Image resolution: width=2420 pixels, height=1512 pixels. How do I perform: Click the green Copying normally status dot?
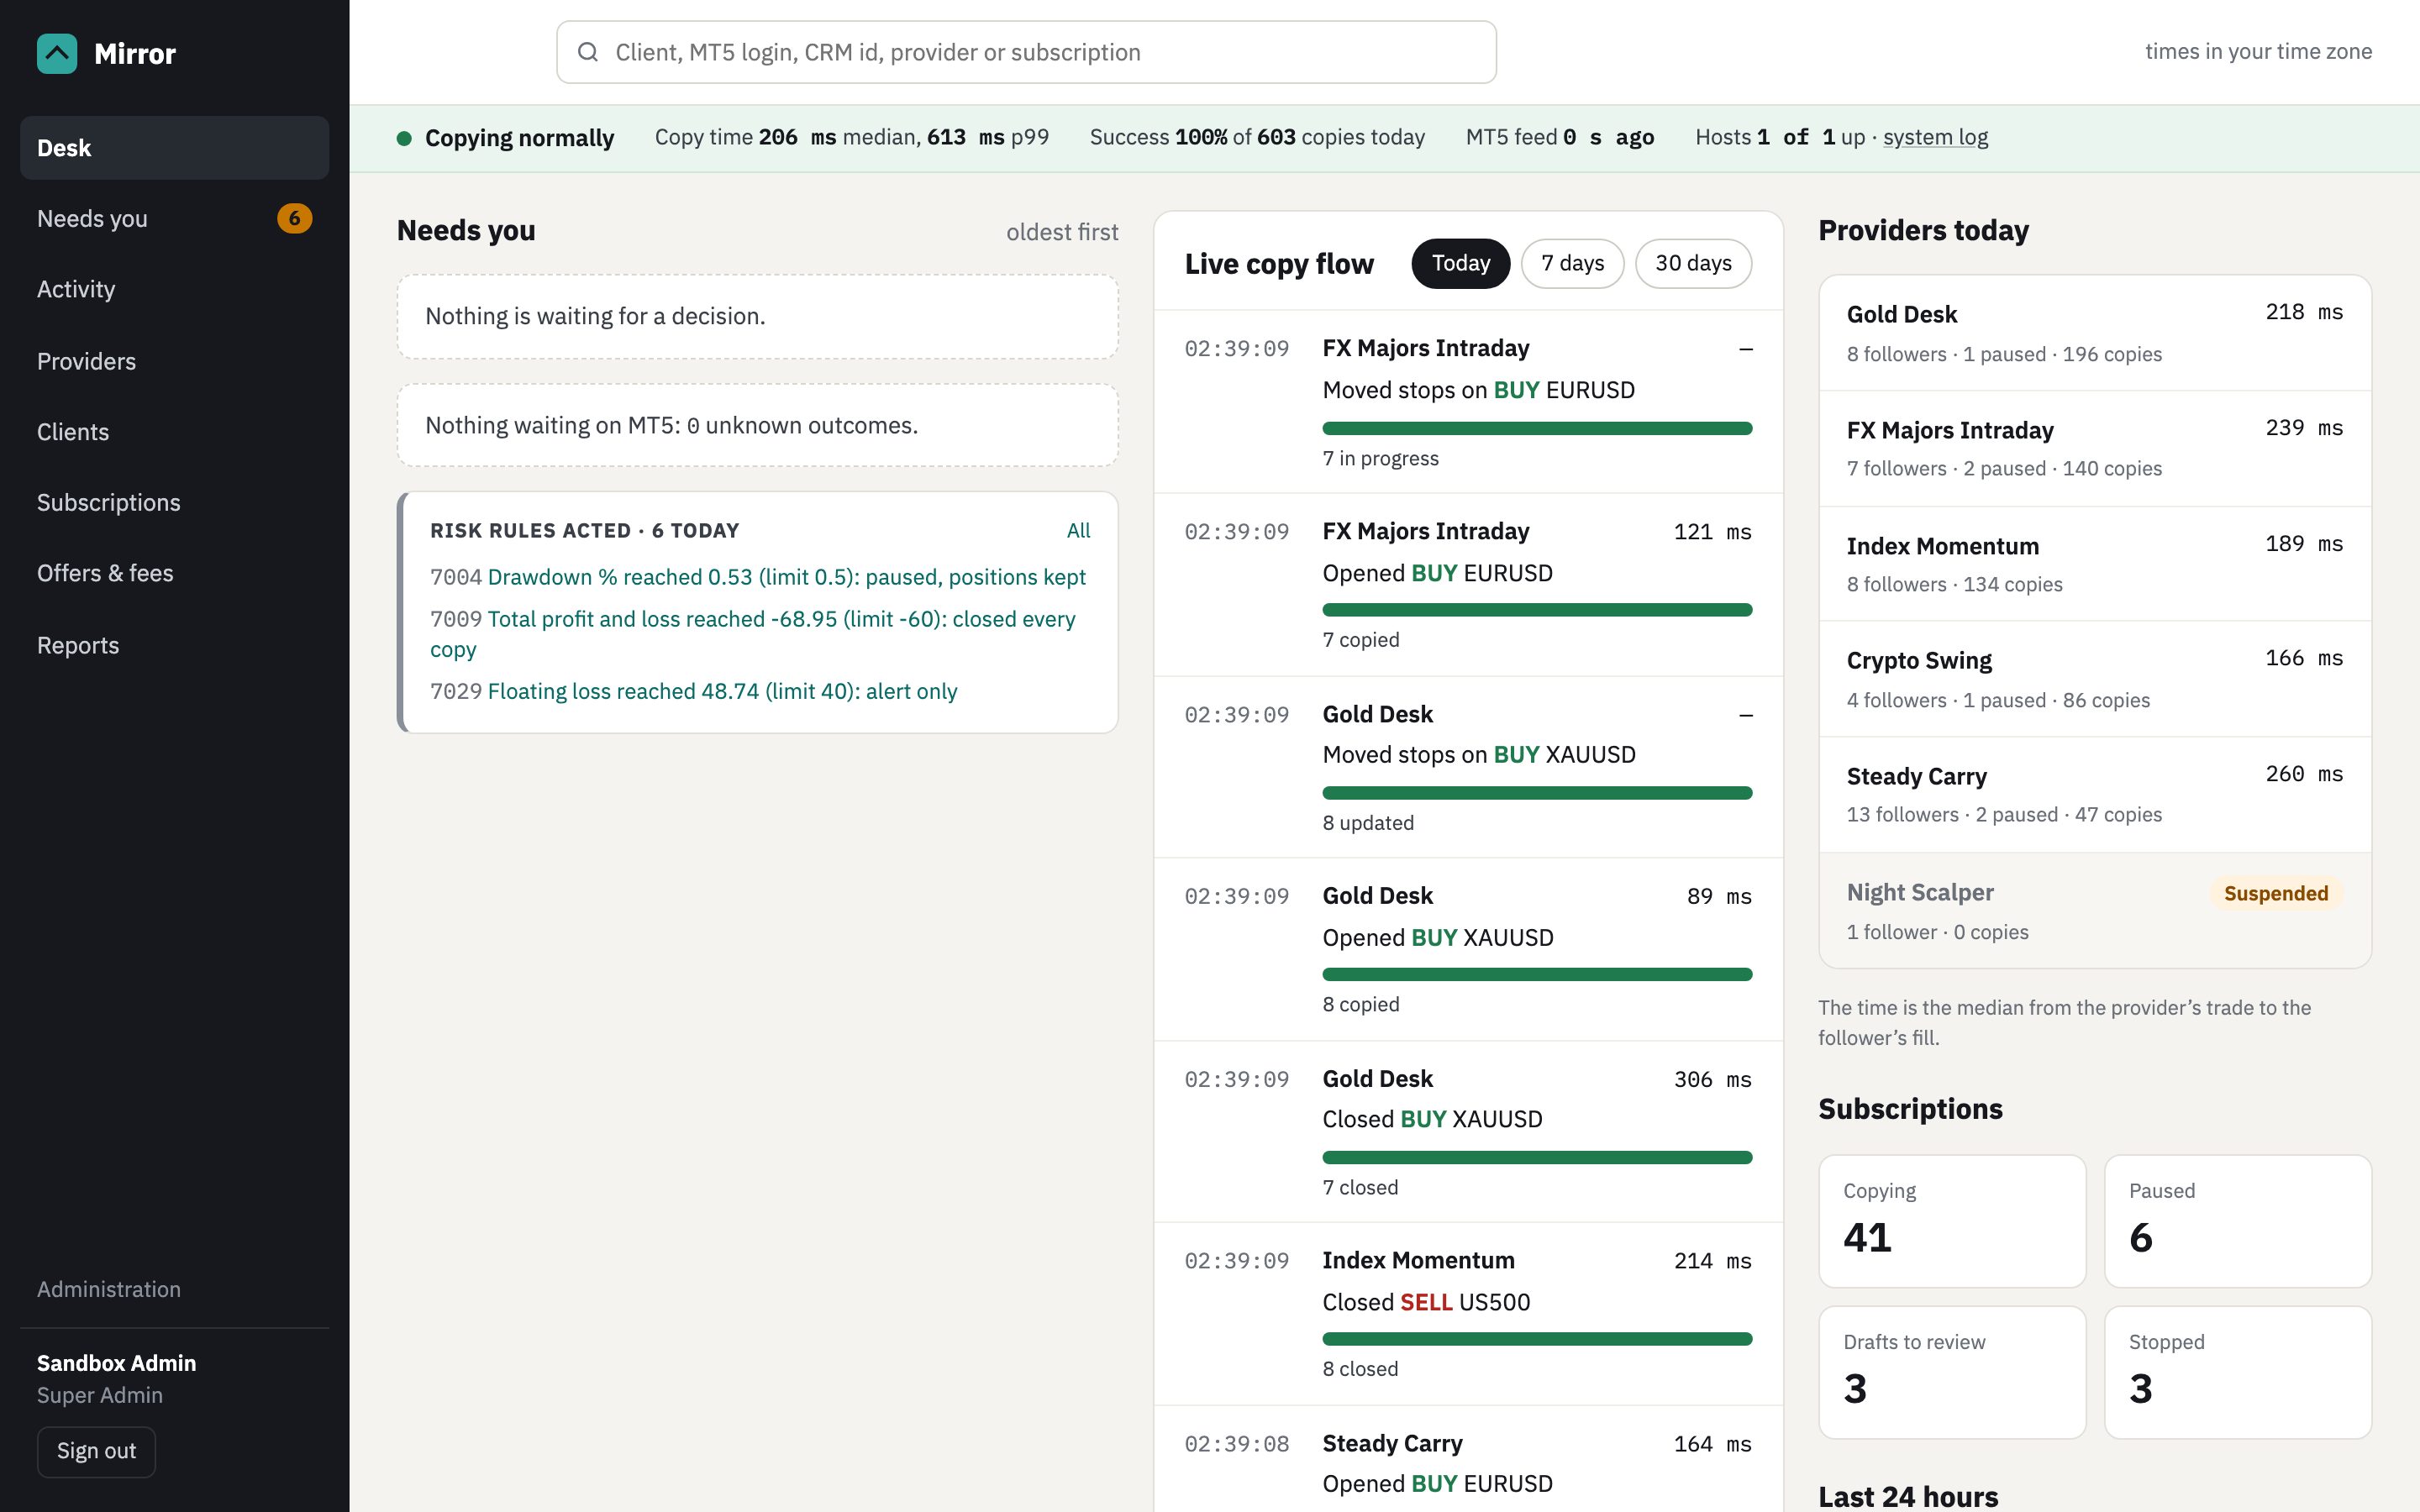pyautogui.click(x=404, y=138)
